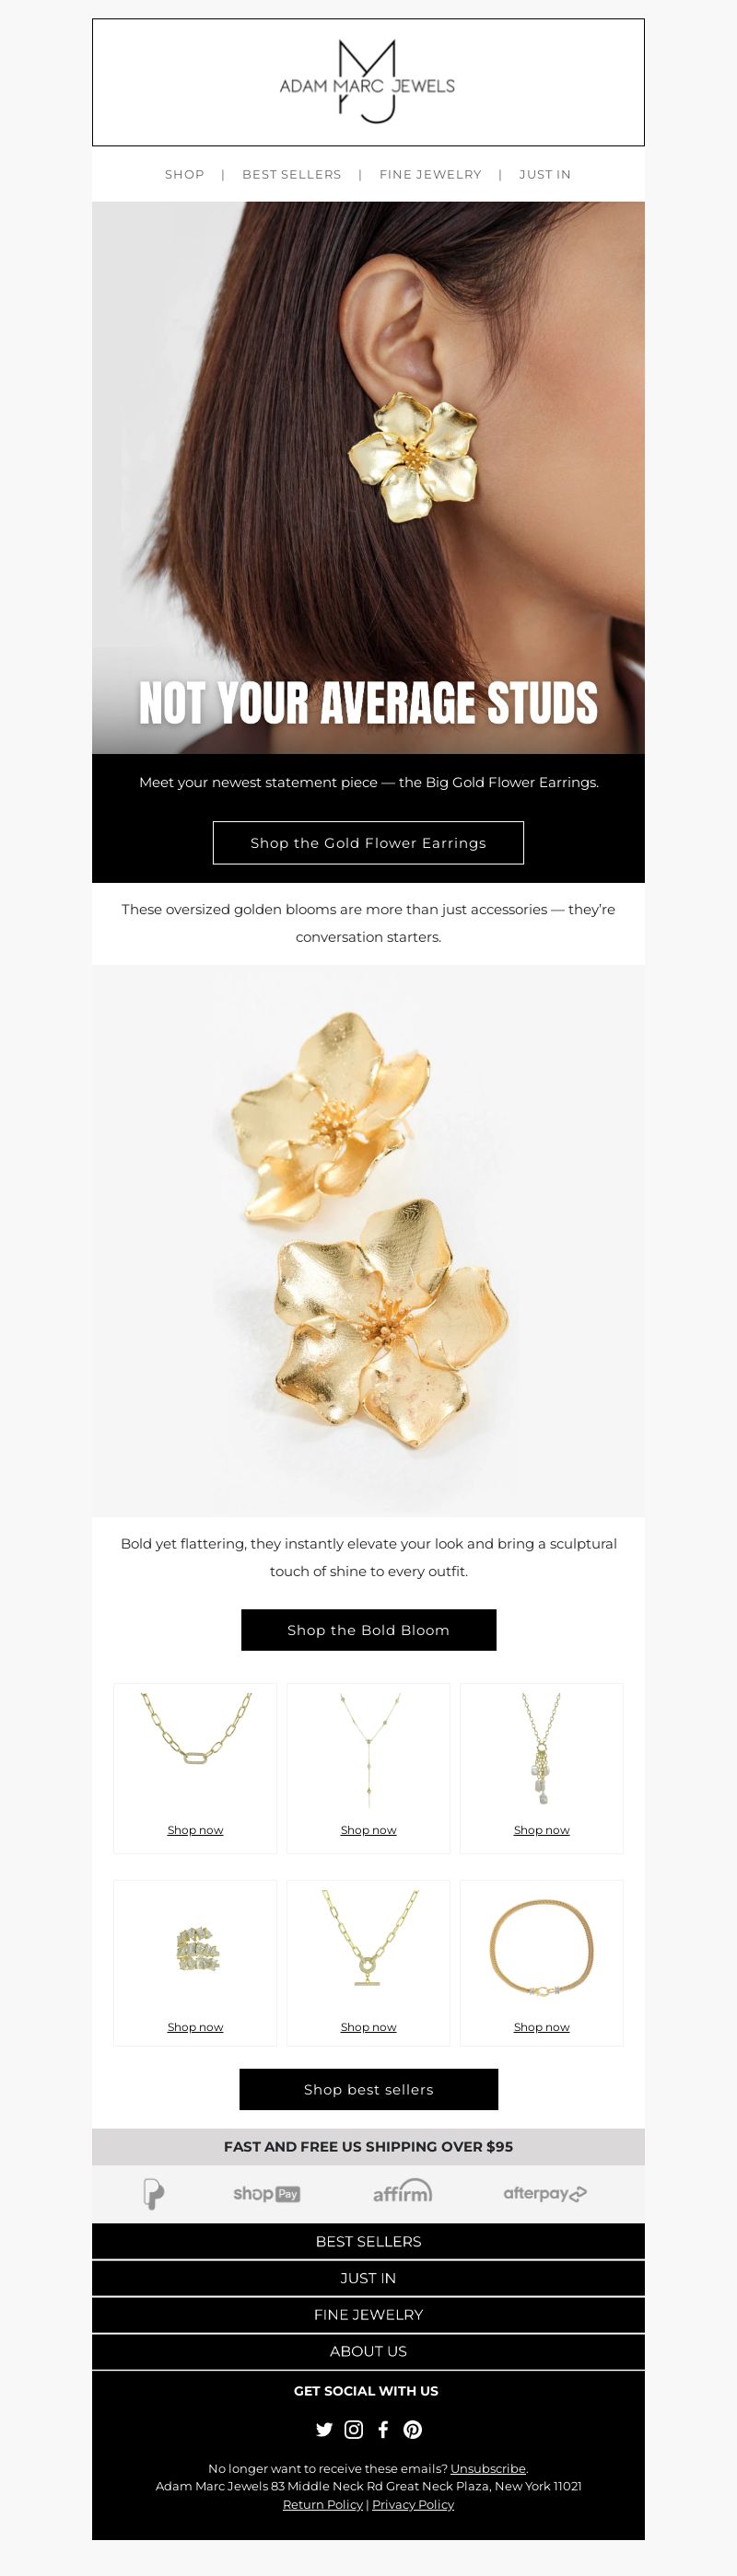This screenshot has height=2576, width=737.
Task: Open the FINE JEWELRY top navigation item
Action: (430, 174)
